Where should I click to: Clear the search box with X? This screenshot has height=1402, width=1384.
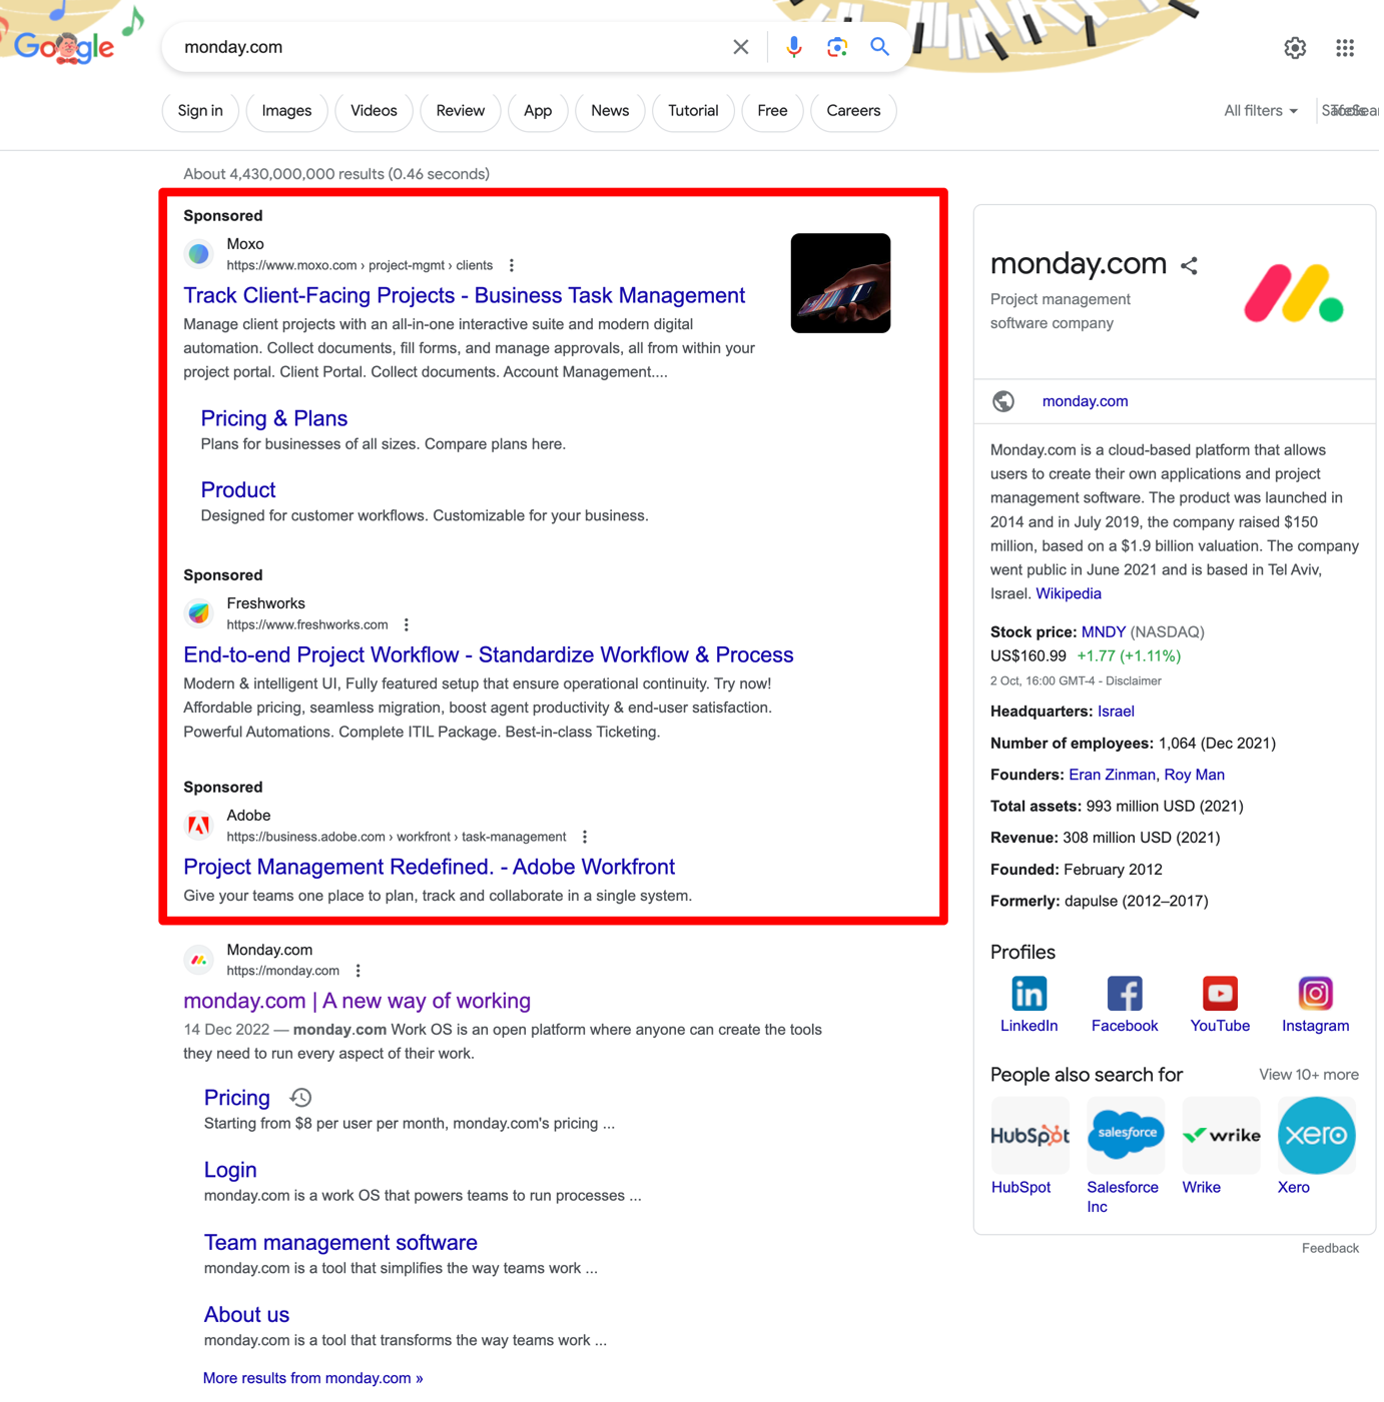[741, 47]
